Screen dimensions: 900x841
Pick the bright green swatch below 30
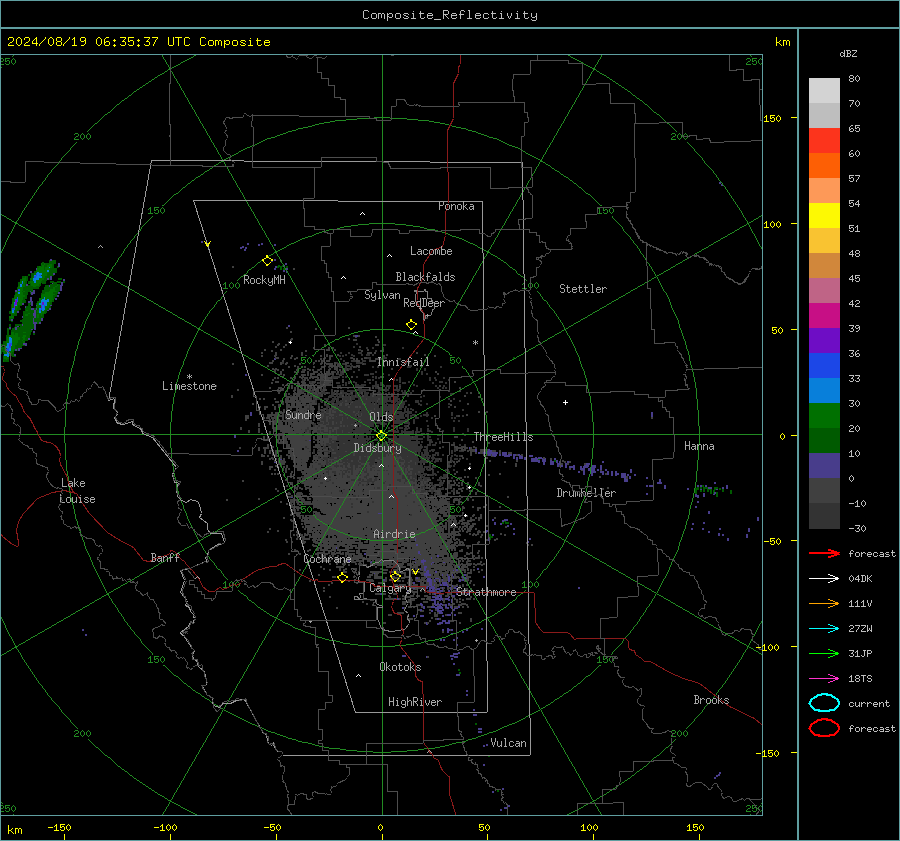tap(824, 415)
